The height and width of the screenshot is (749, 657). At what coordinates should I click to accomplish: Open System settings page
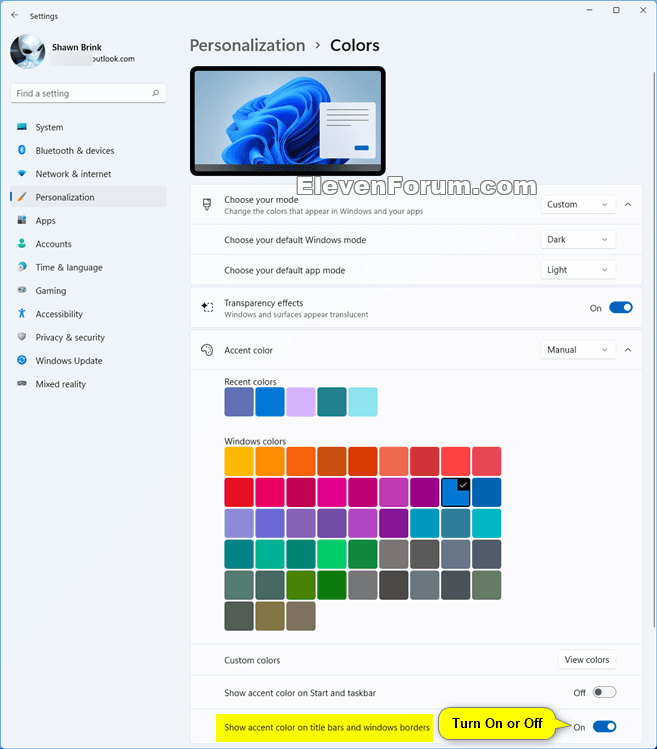(x=88, y=127)
